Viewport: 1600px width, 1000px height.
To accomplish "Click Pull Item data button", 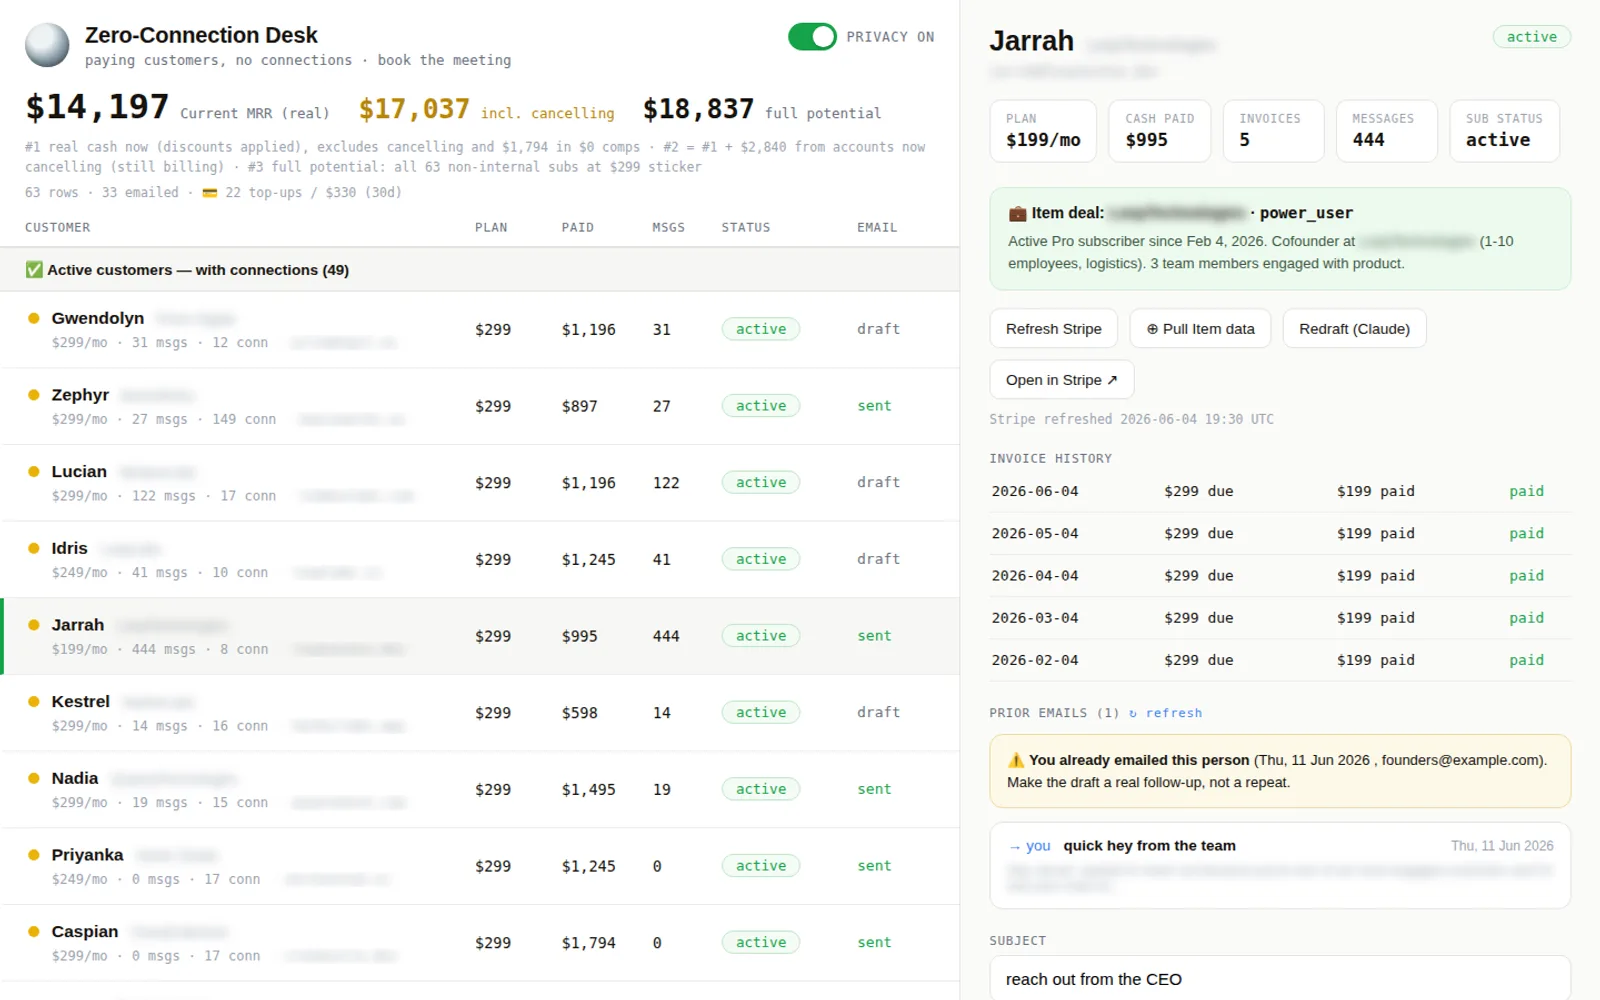I will pos(1200,329).
